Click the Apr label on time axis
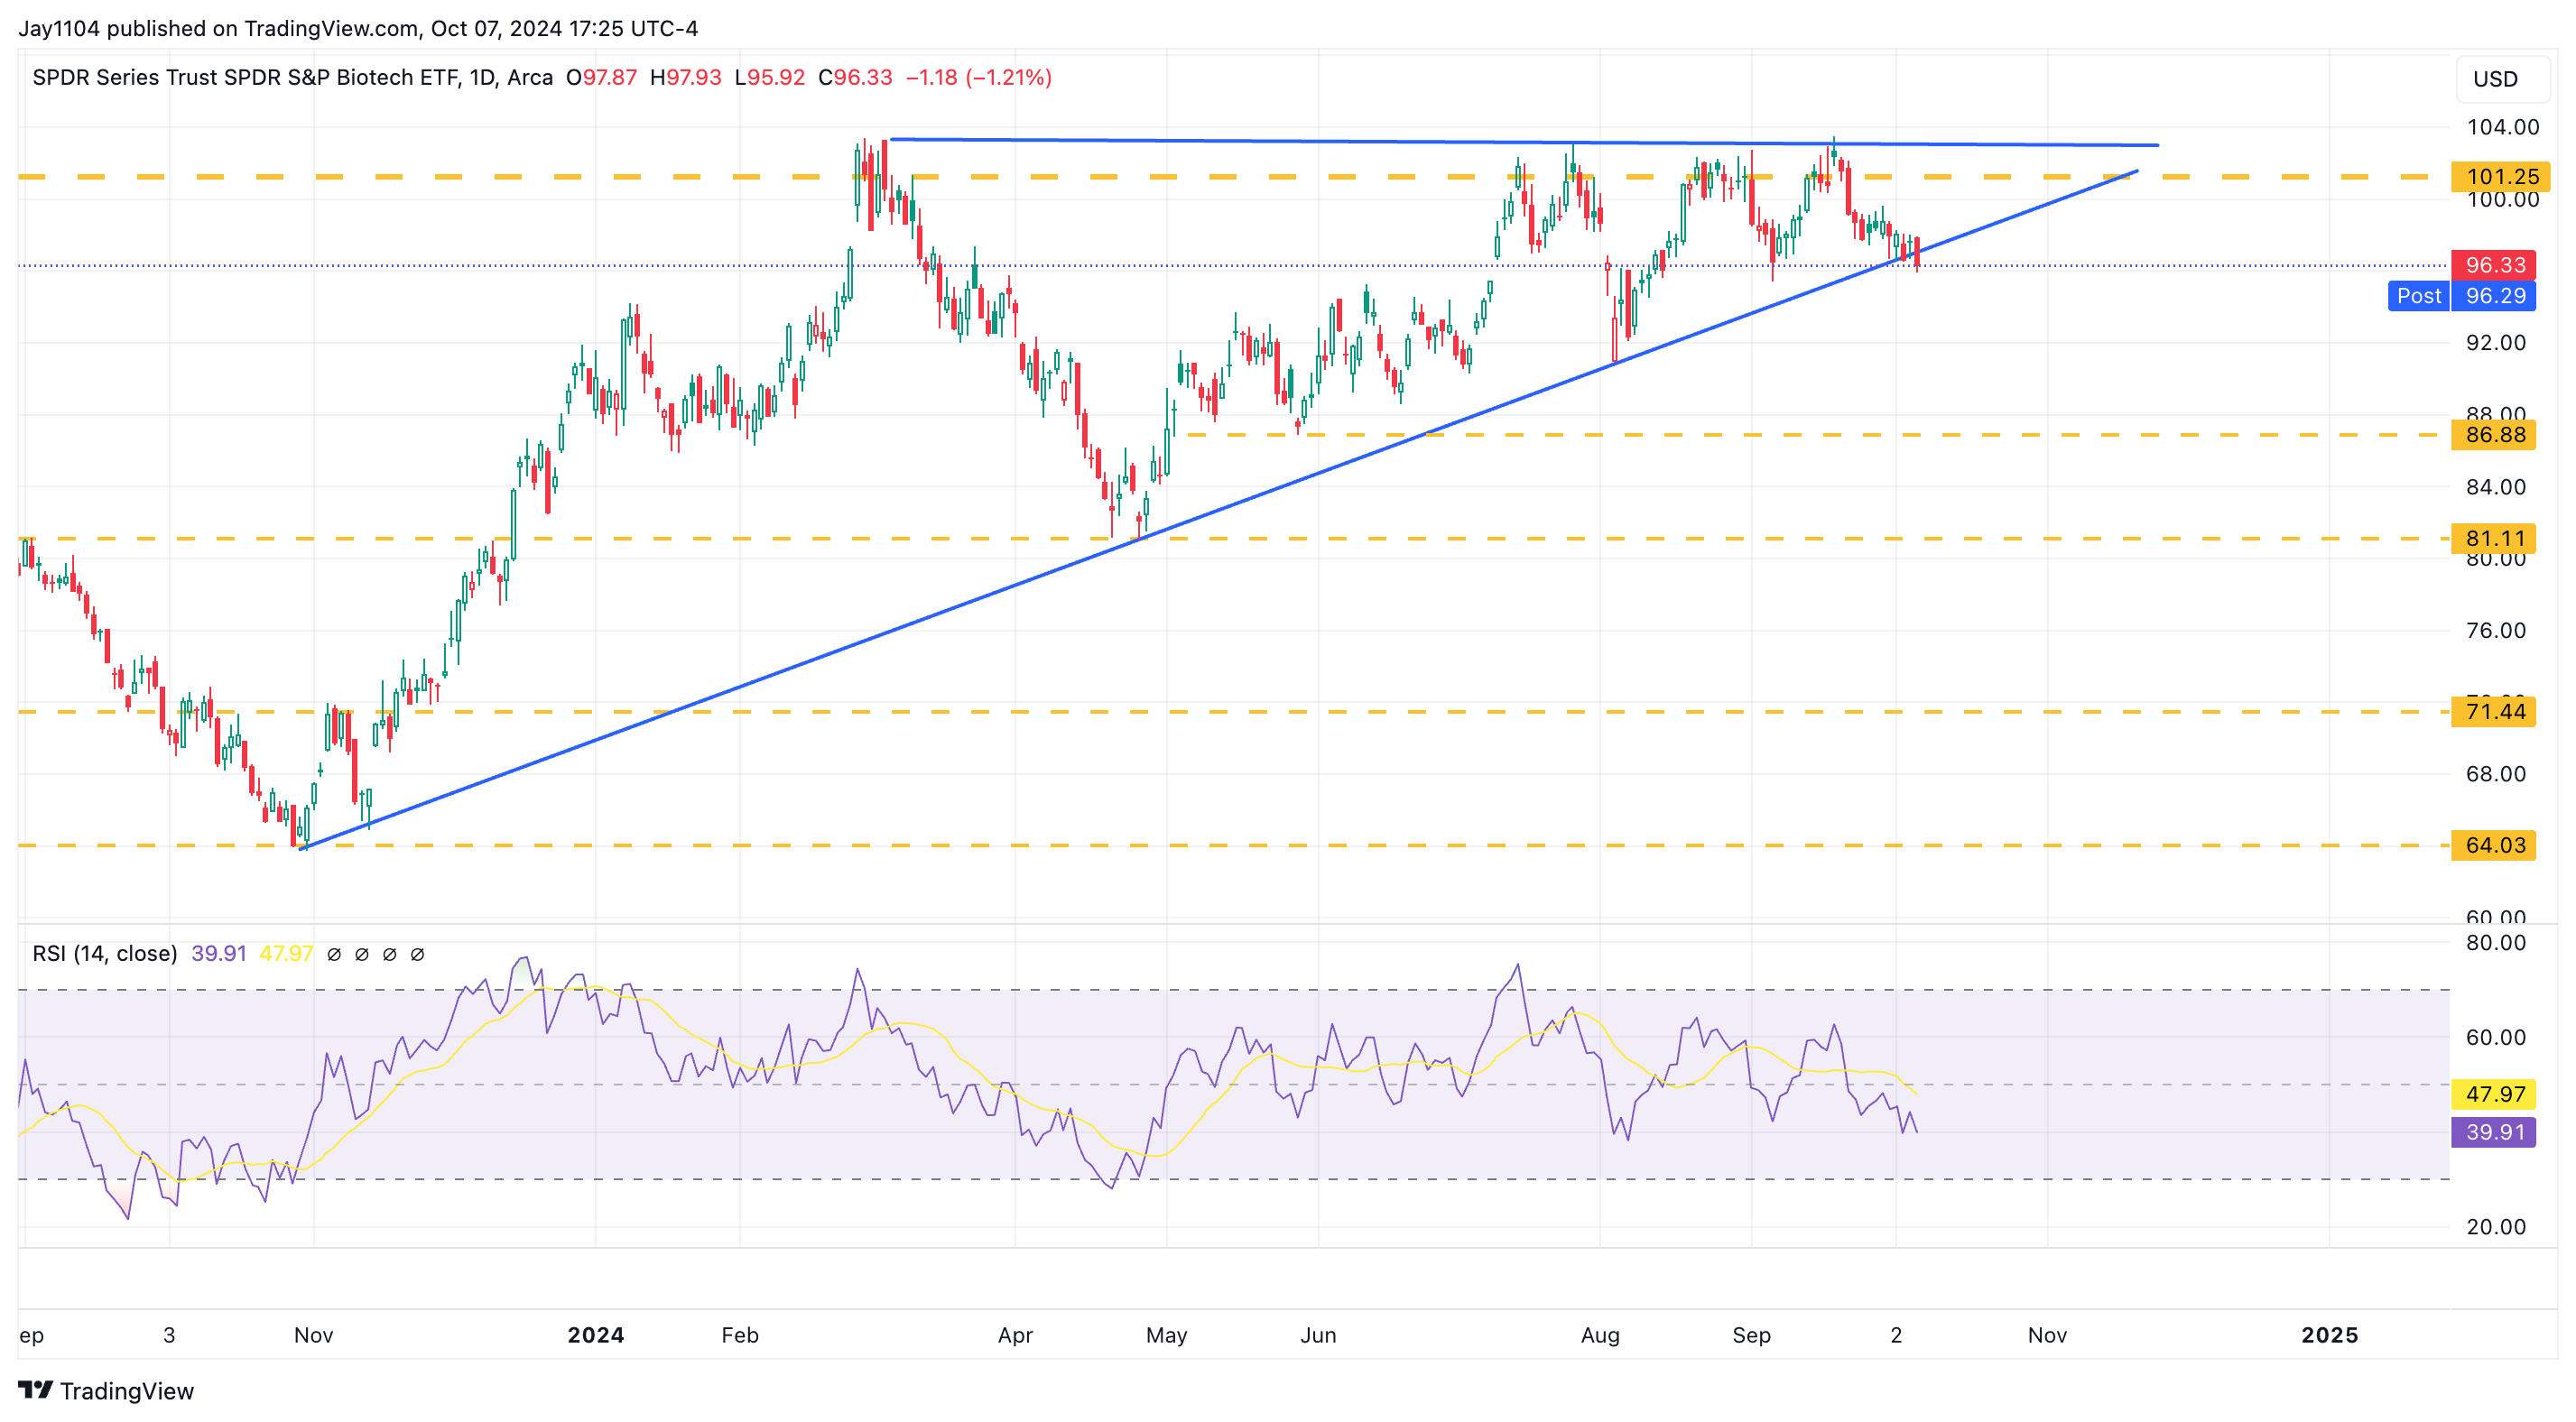 (x=1015, y=1335)
